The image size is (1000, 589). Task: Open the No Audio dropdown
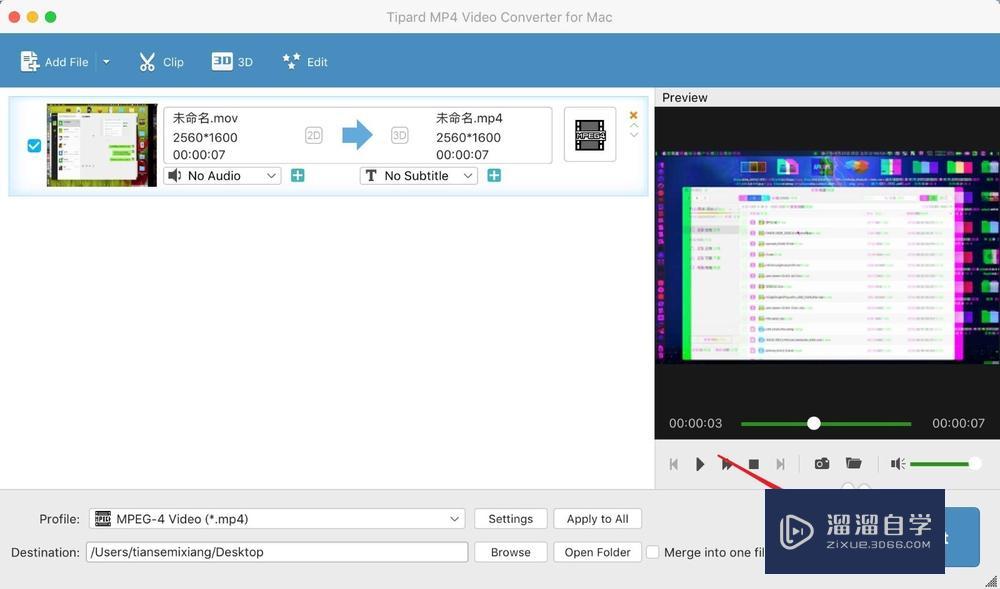pyautogui.click(x=223, y=176)
